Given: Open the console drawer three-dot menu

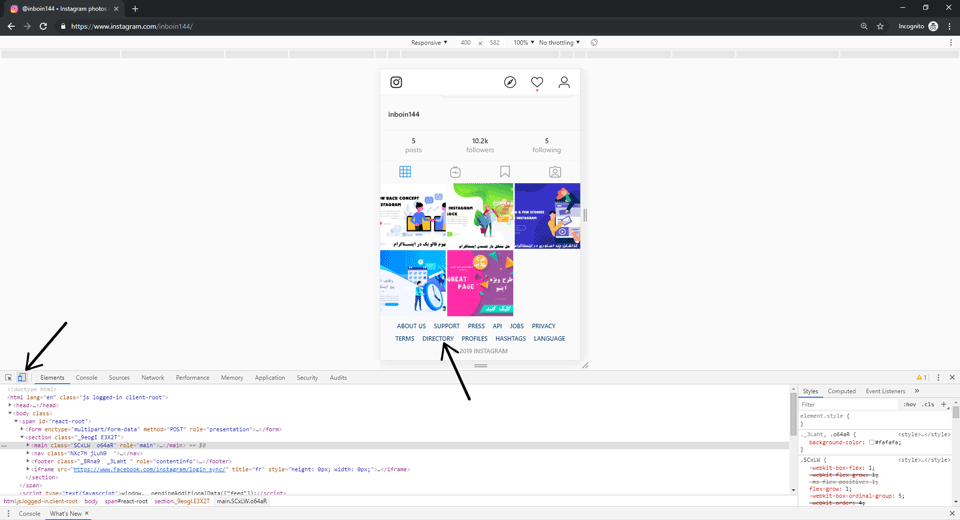Looking at the screenshot, I should [8, 513].
